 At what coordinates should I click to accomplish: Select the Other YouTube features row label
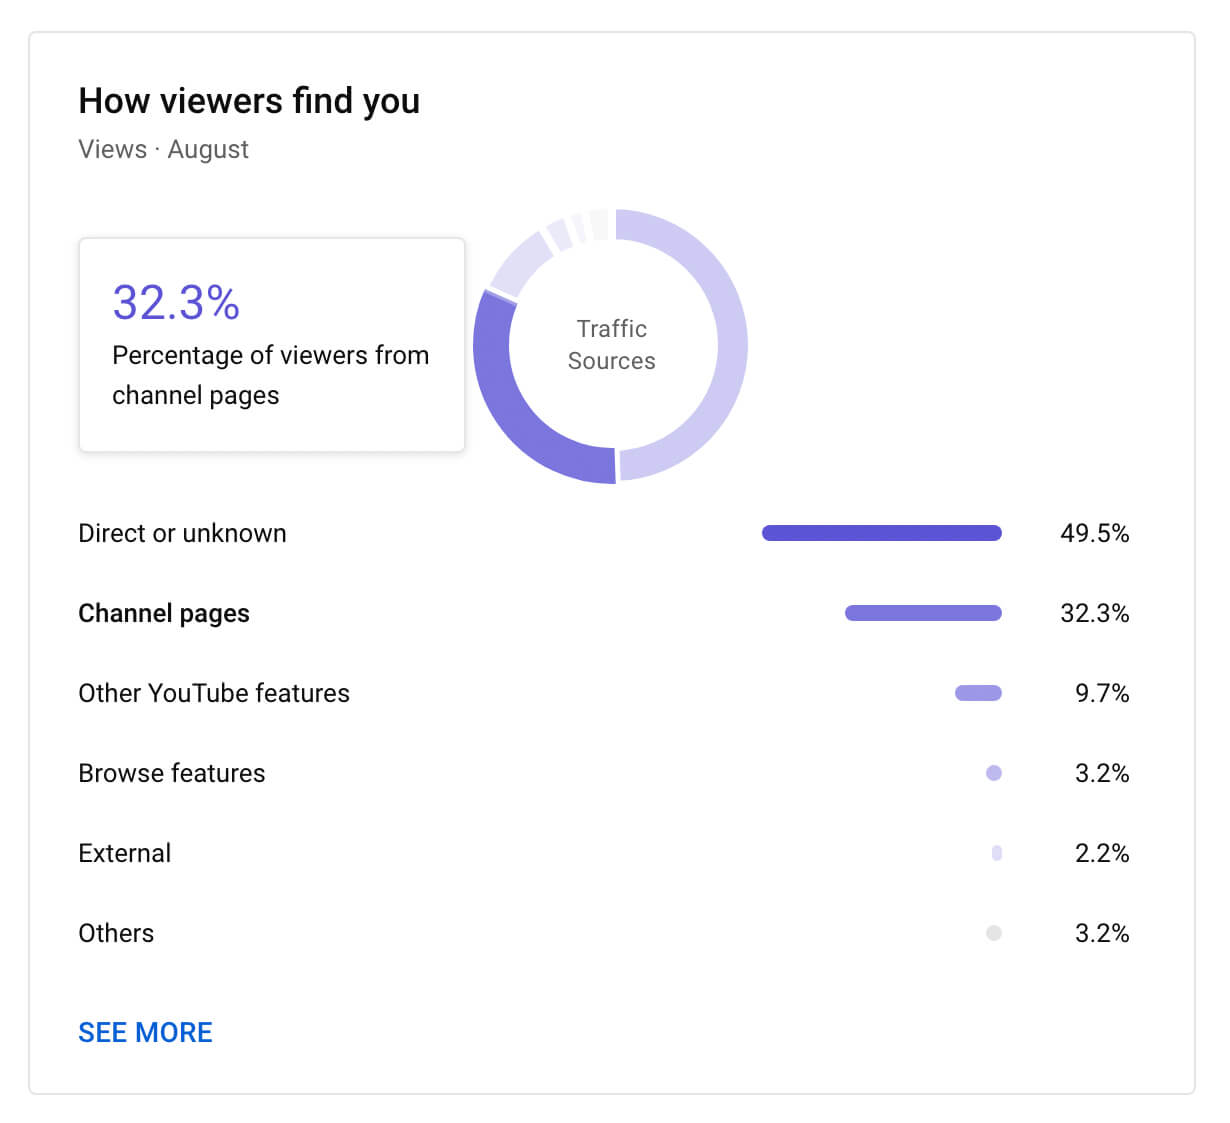tap(214, 693)
